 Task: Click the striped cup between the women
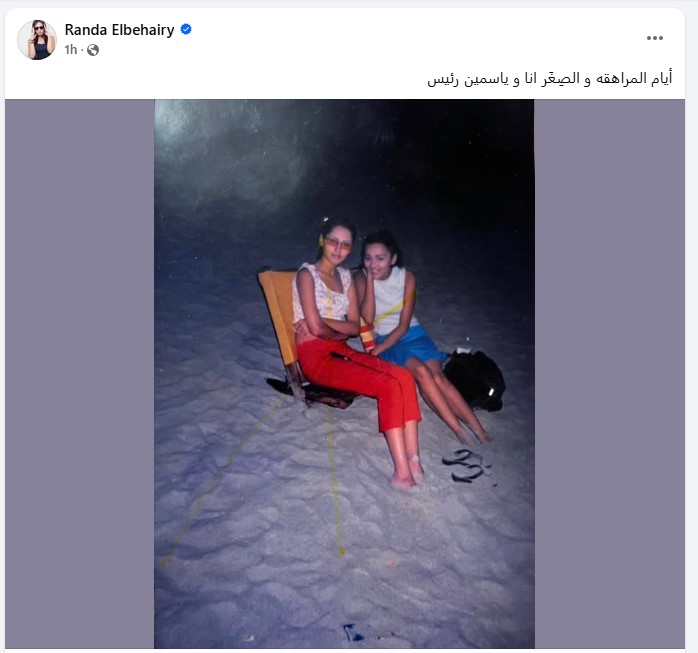coord(368,336)
